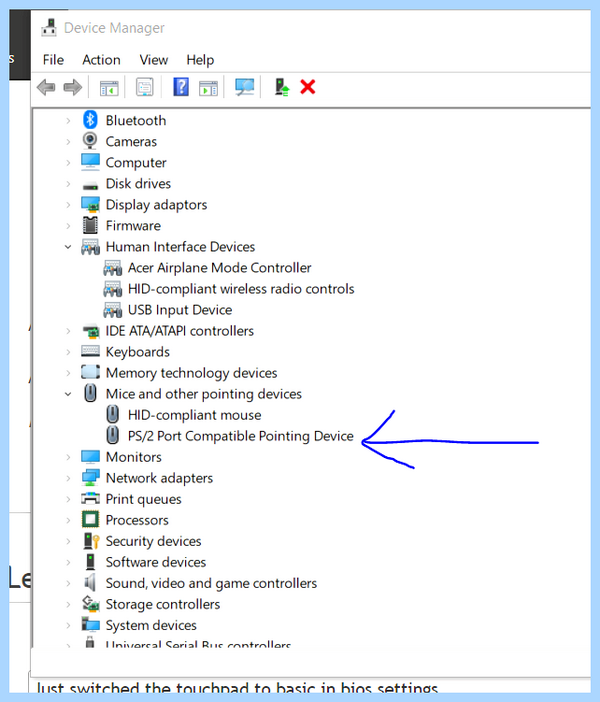Select Sound, video and game controllers label

point(211,583)
